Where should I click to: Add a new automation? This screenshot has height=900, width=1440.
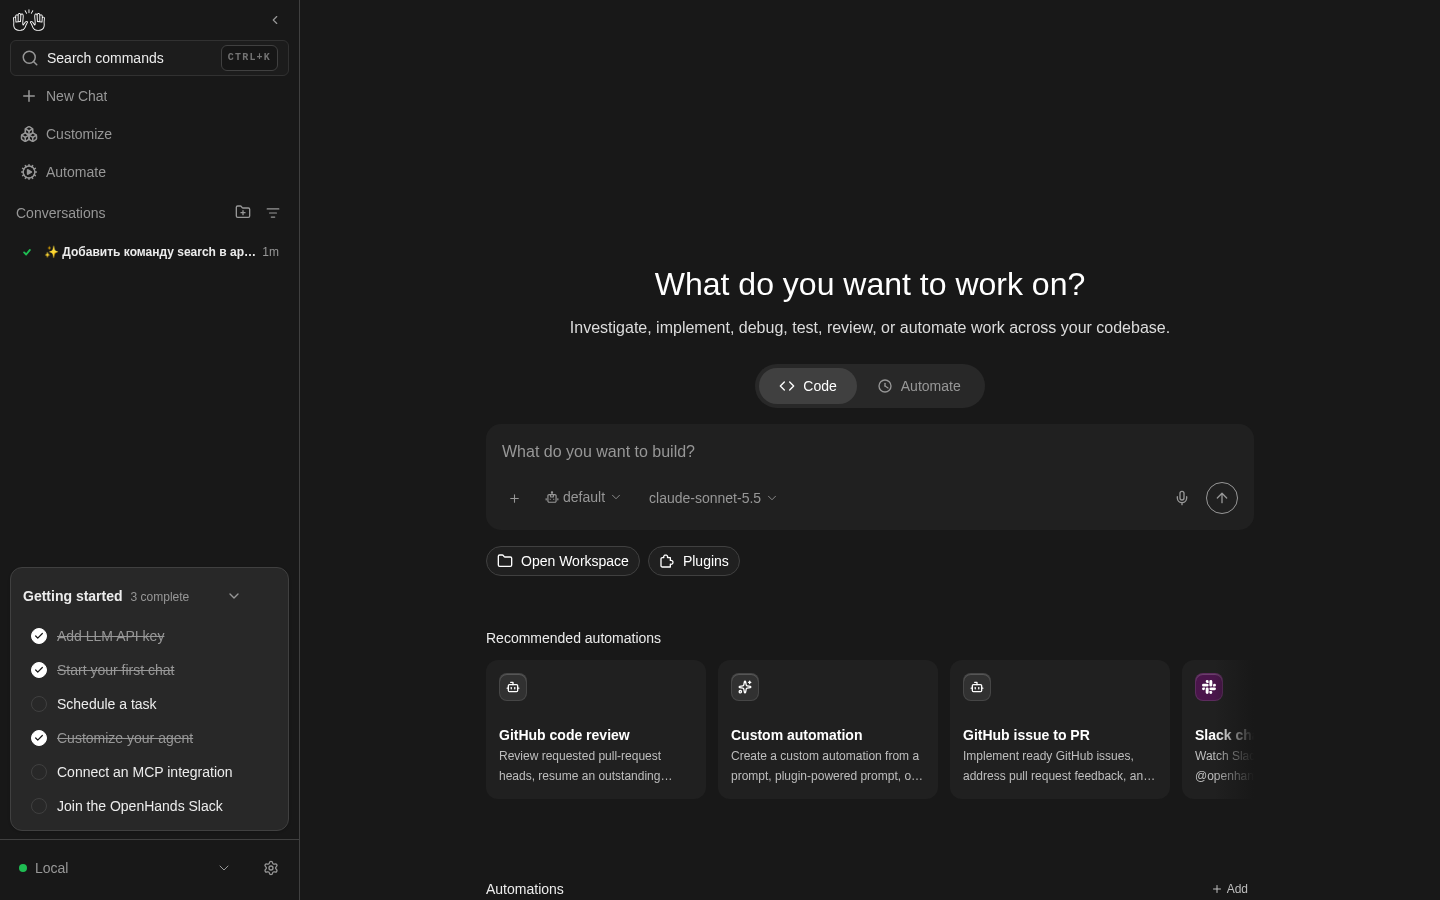[x=1230, y=889]
